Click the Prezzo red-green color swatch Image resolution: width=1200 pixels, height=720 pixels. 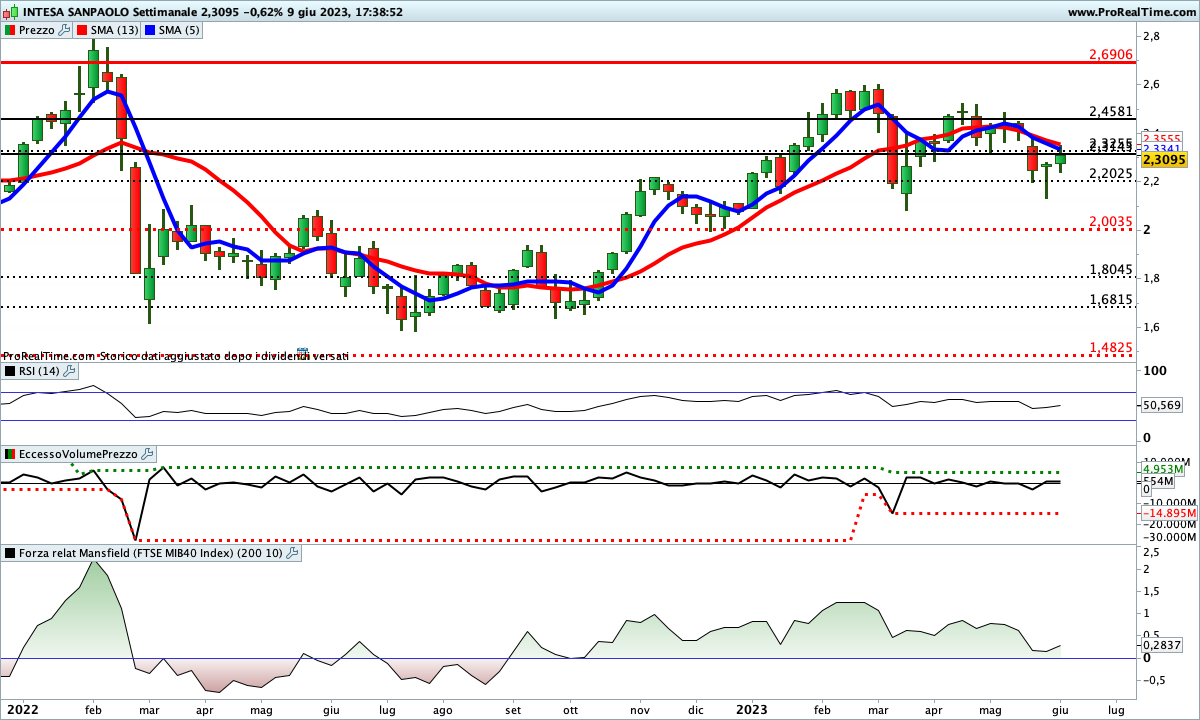point(10,30)
